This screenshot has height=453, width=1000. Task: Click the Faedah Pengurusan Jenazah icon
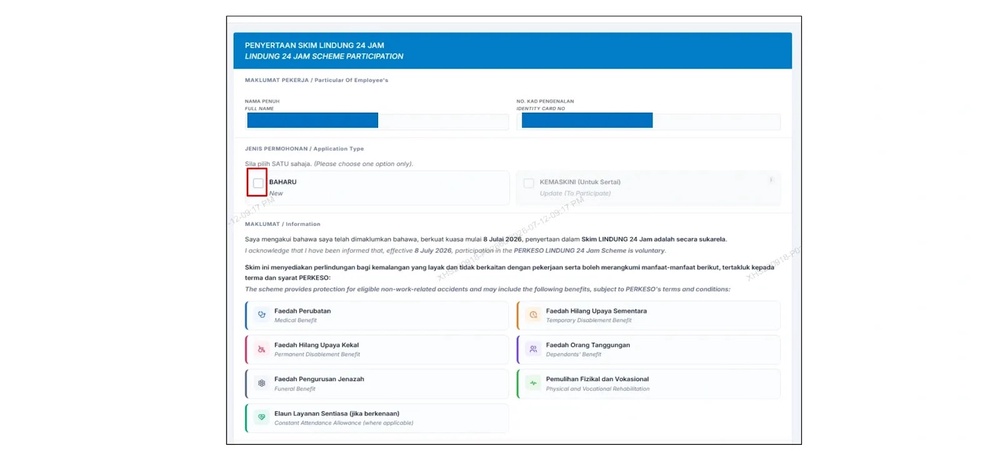261,383
